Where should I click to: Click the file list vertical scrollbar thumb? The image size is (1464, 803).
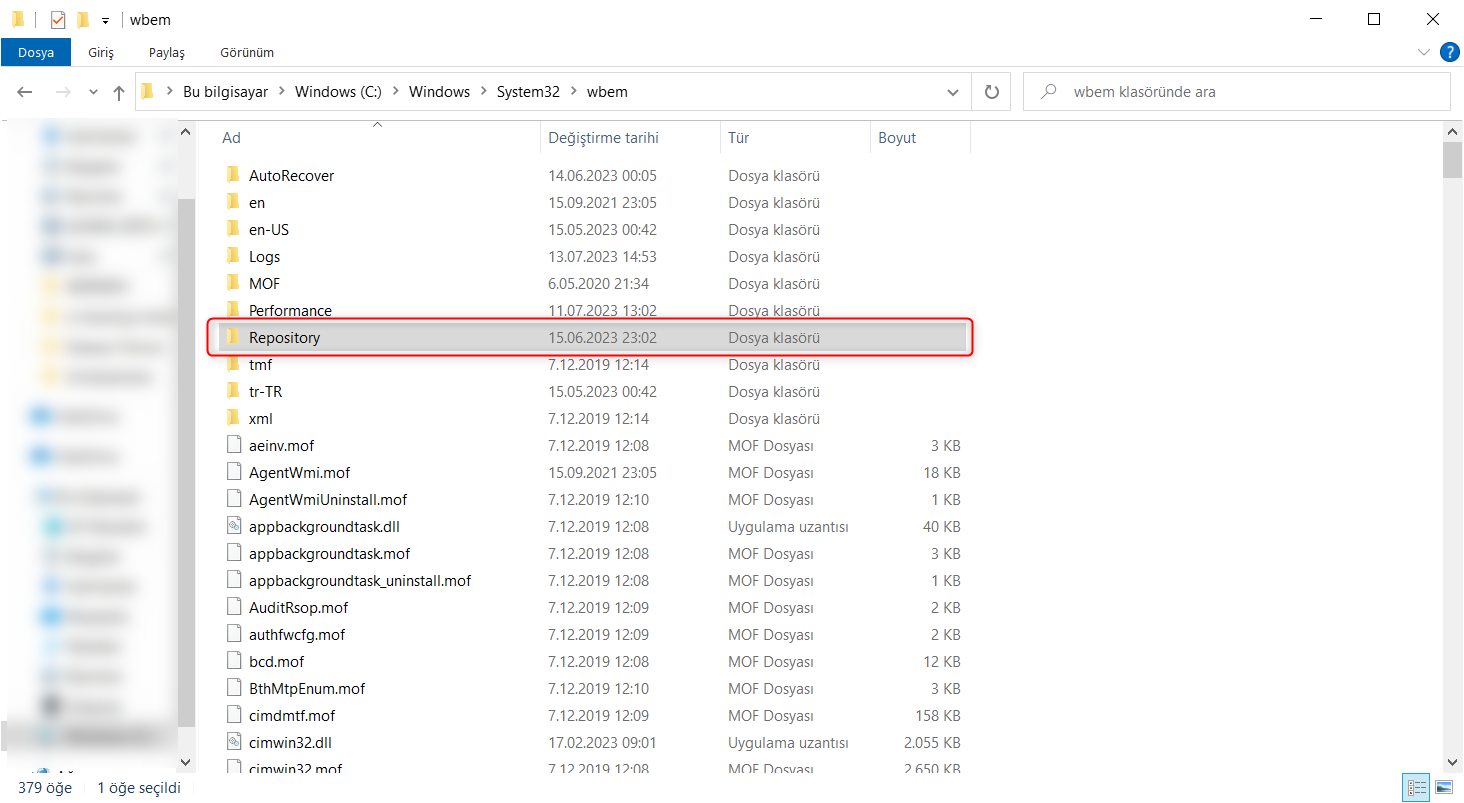tap(1453, 159)
